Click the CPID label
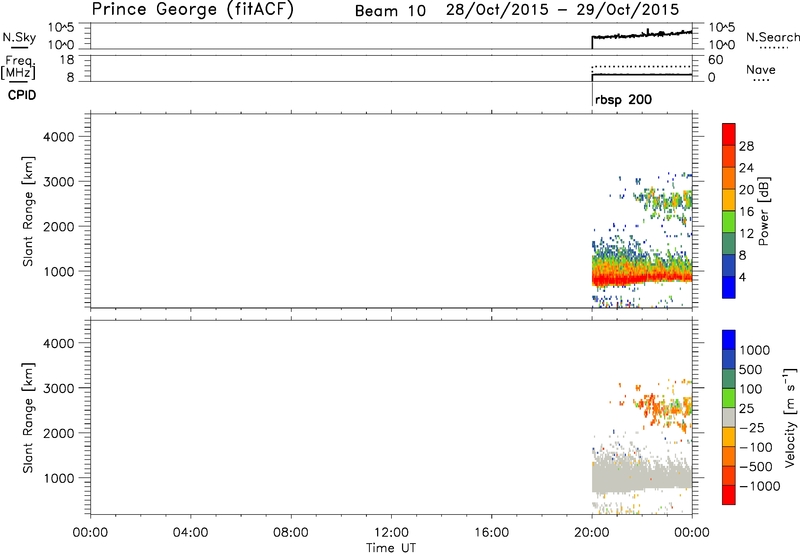 tap(22, 95)
